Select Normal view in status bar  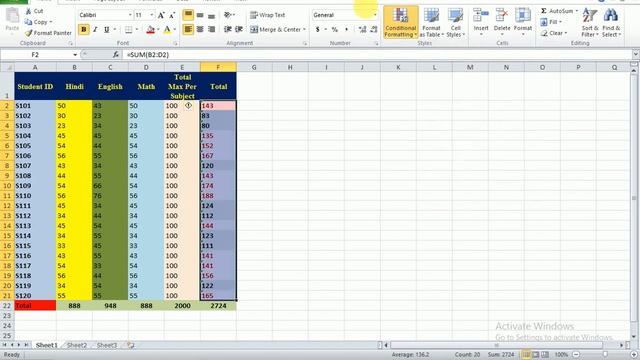click(x=526, y=355)
